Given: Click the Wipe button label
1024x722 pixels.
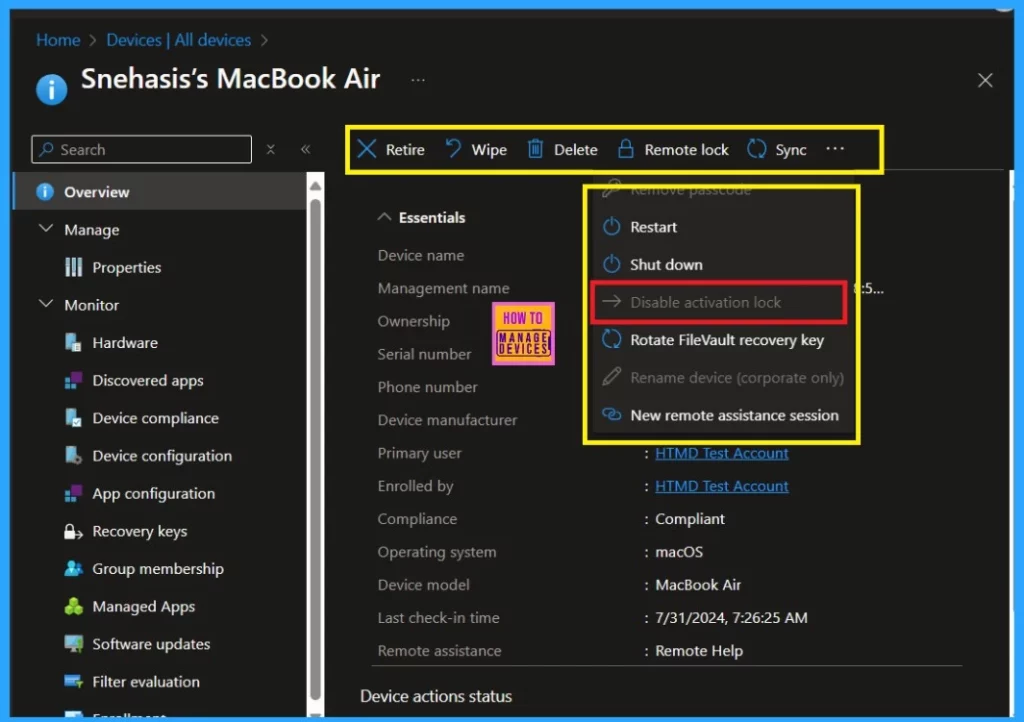Looking at the screenshot, I should pyautogui.click(x=489, y=149).
